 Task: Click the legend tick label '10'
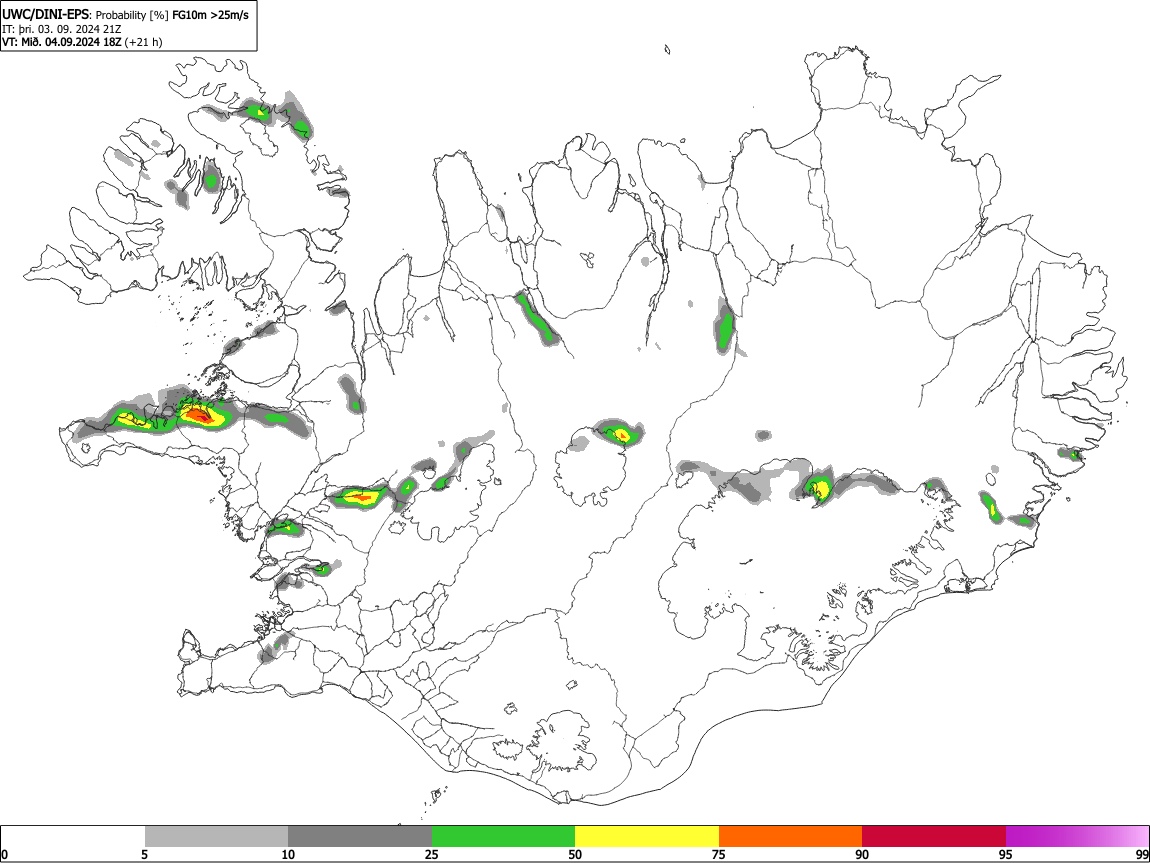[x=288, y=854]
